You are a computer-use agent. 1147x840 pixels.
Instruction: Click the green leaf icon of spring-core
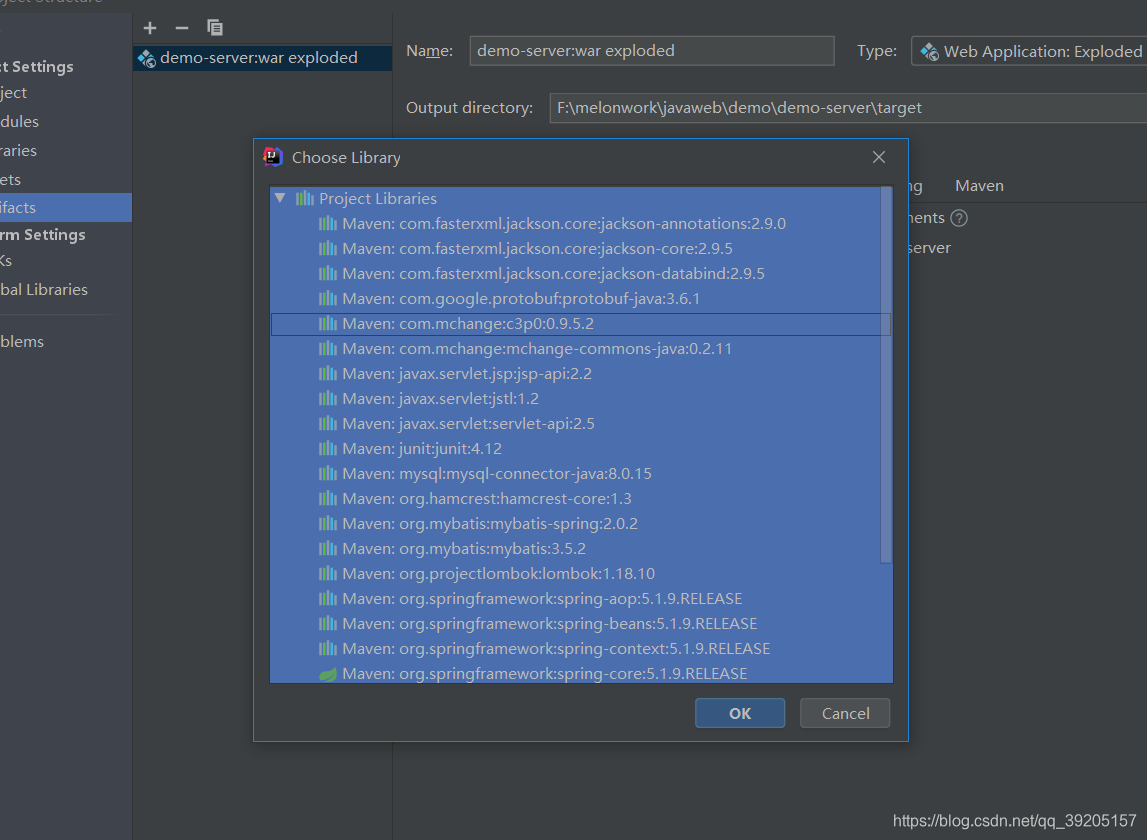328,674
